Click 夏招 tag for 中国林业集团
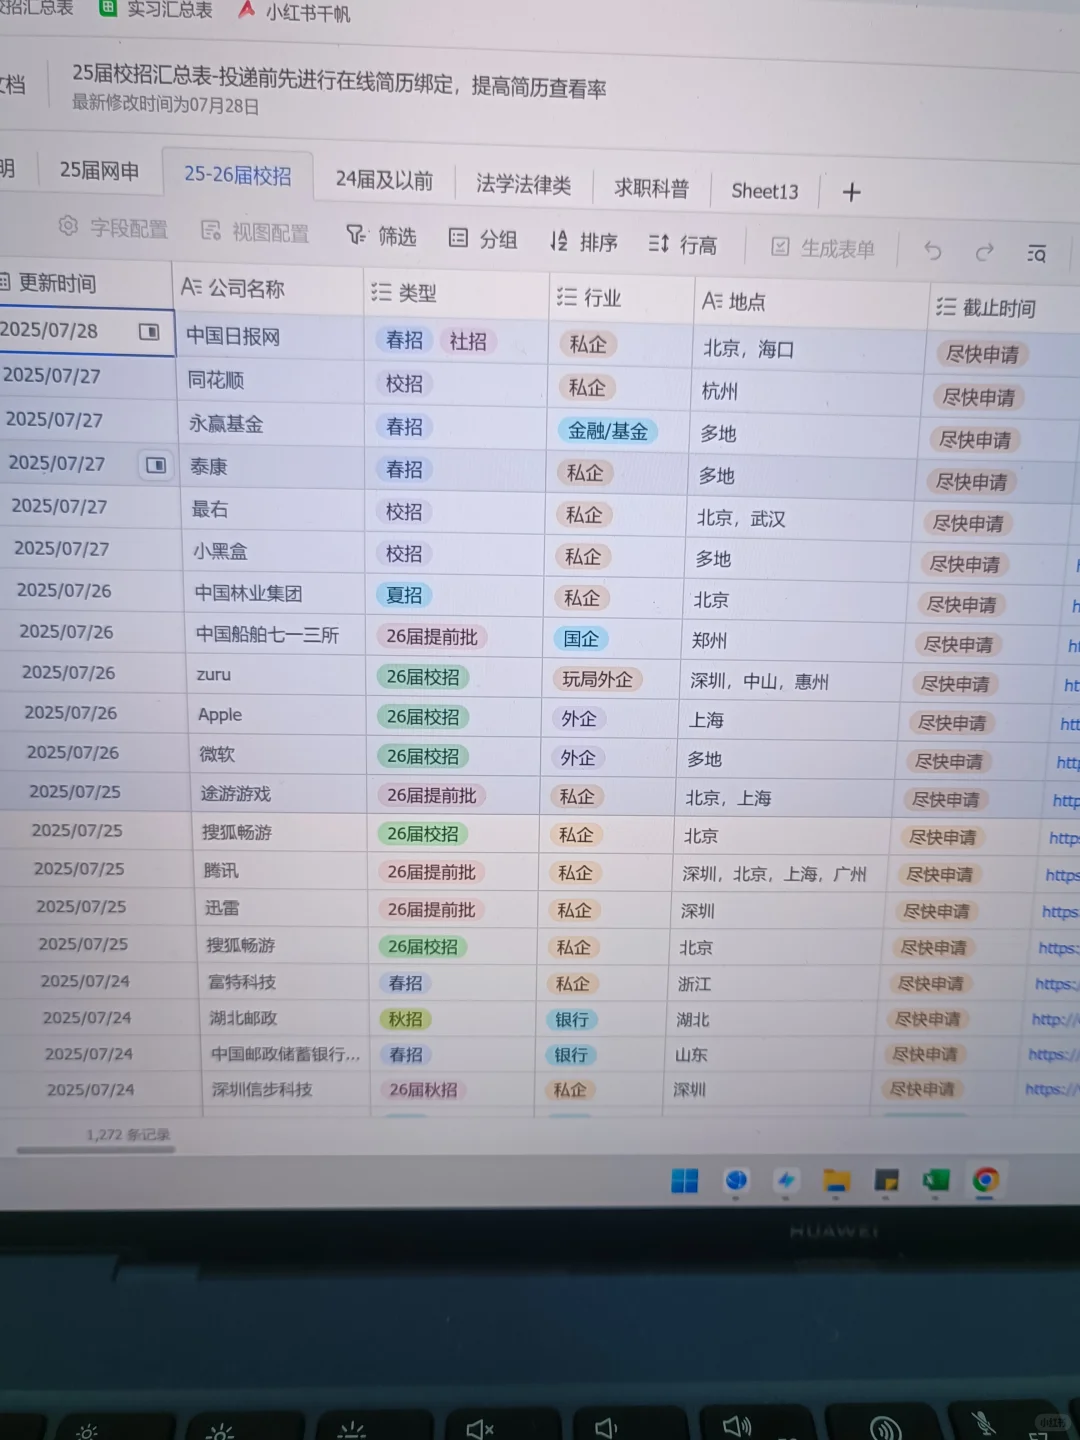The height and width of the screenshot is (1440, 1080). [x=405, y=595]
